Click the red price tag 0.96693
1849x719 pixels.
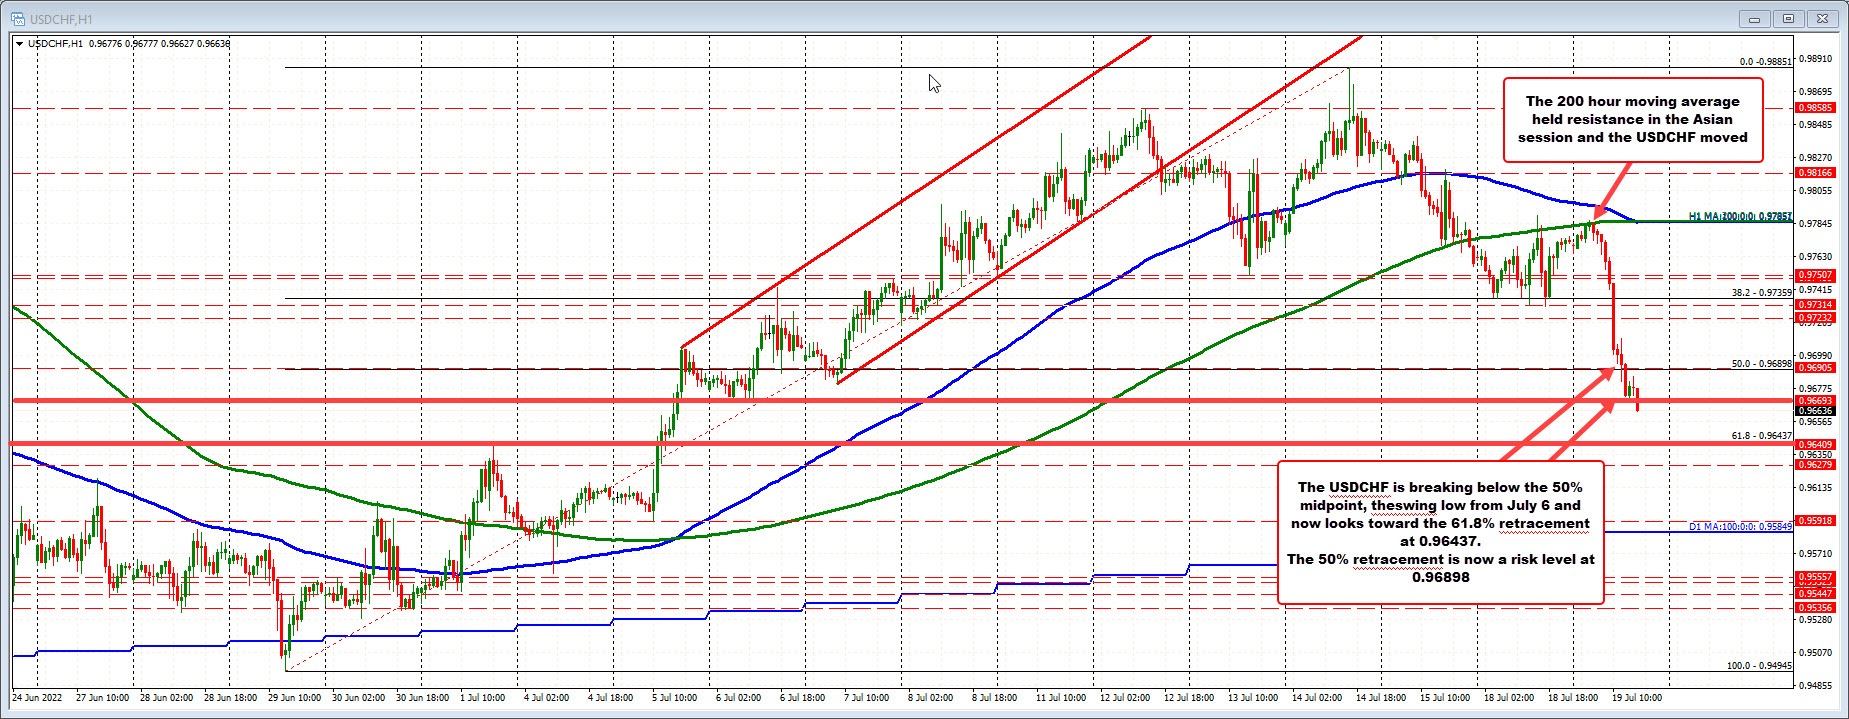click(x=1816, y=400)
